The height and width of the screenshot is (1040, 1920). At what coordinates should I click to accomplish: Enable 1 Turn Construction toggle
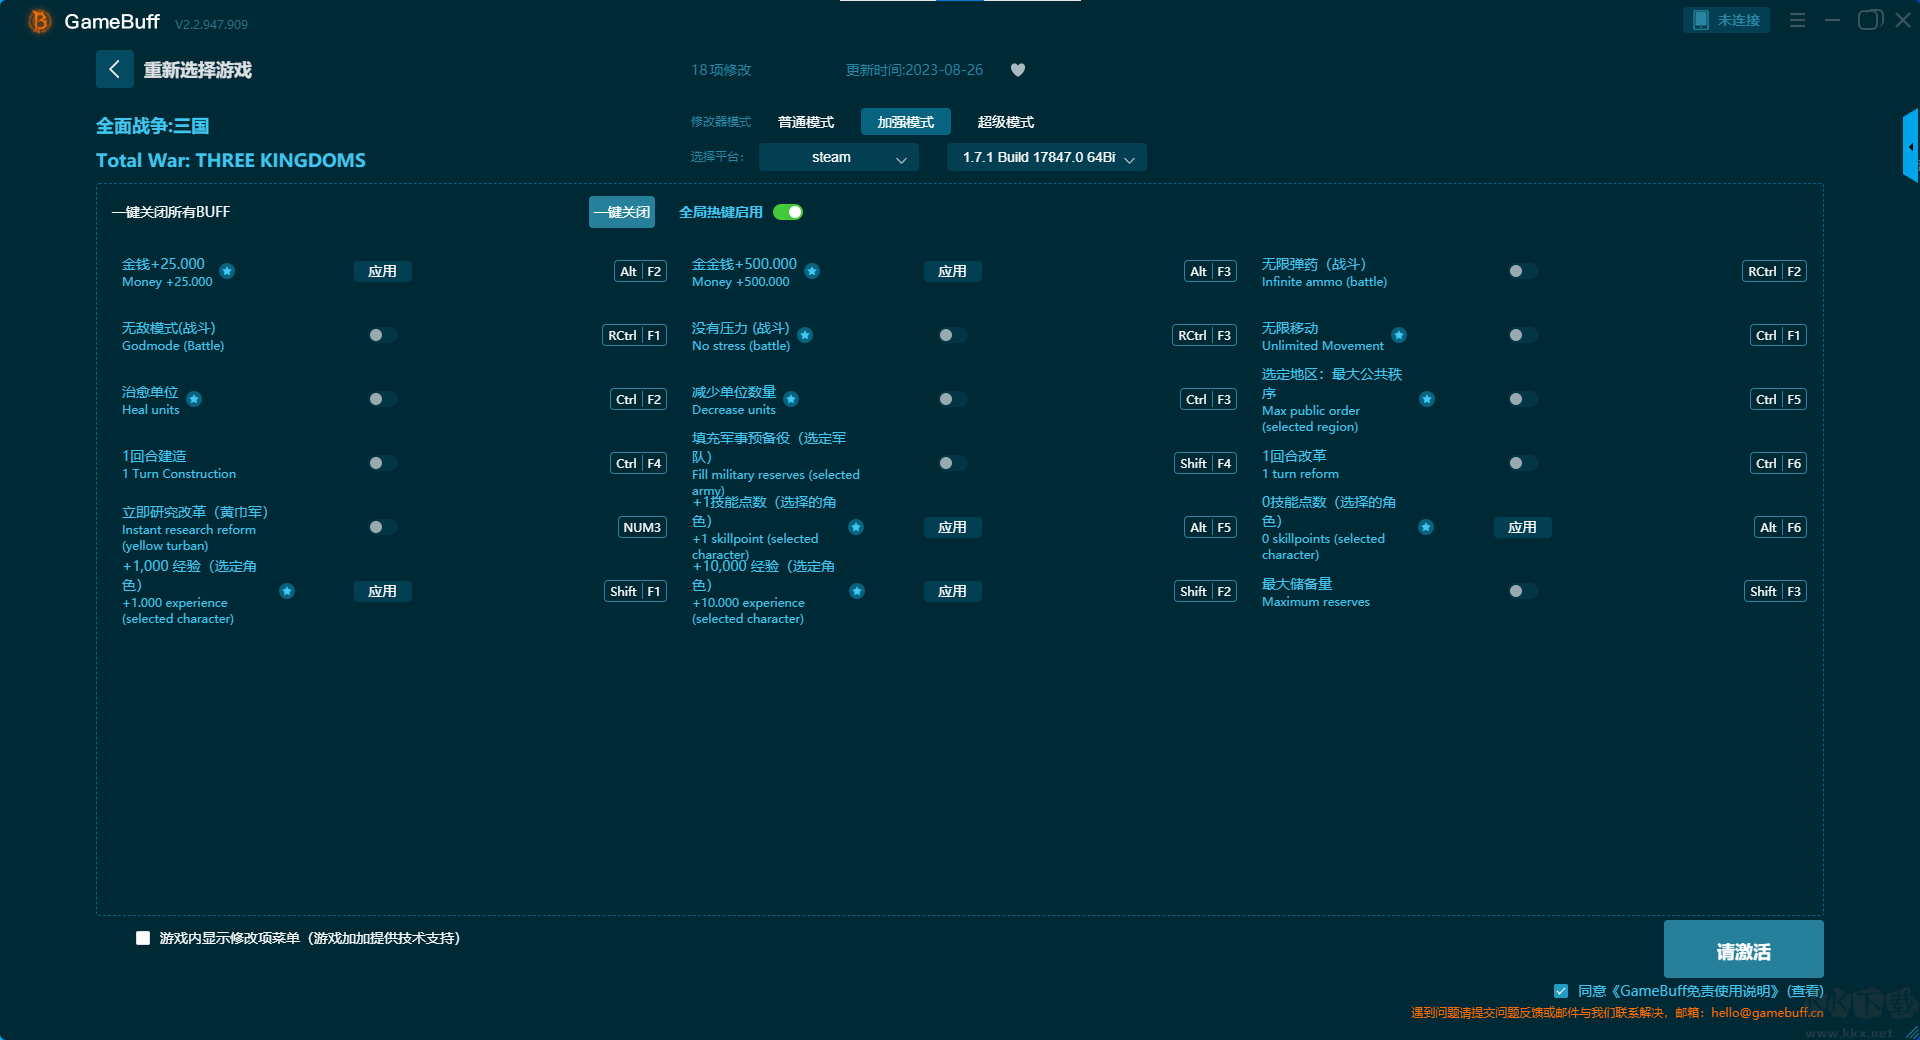[383, 463]
